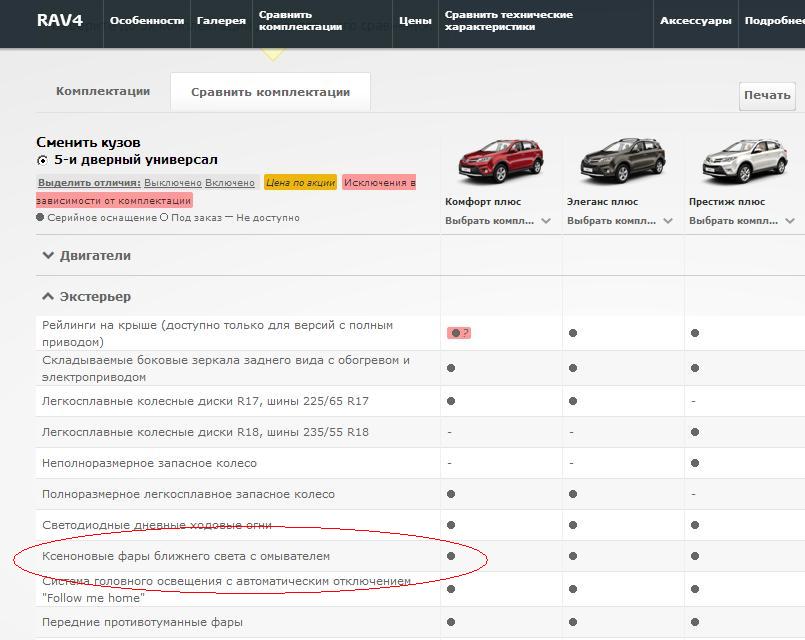The image size is (805, 640).
Task: Open the Аксессуары menu item
Action: 696,21
